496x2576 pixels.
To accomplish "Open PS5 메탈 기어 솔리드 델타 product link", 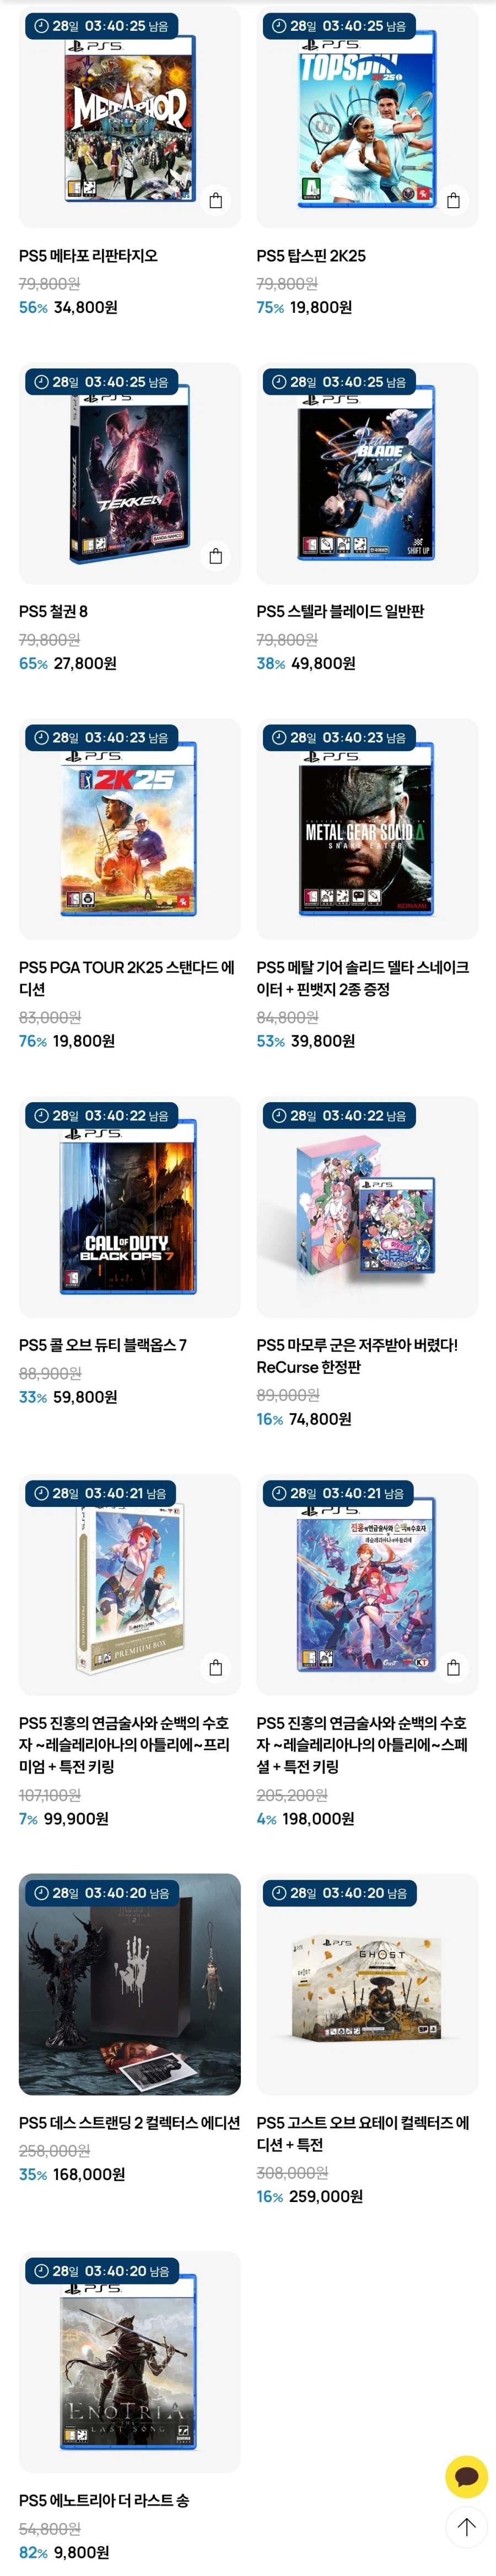I will (x=362, y=978).
